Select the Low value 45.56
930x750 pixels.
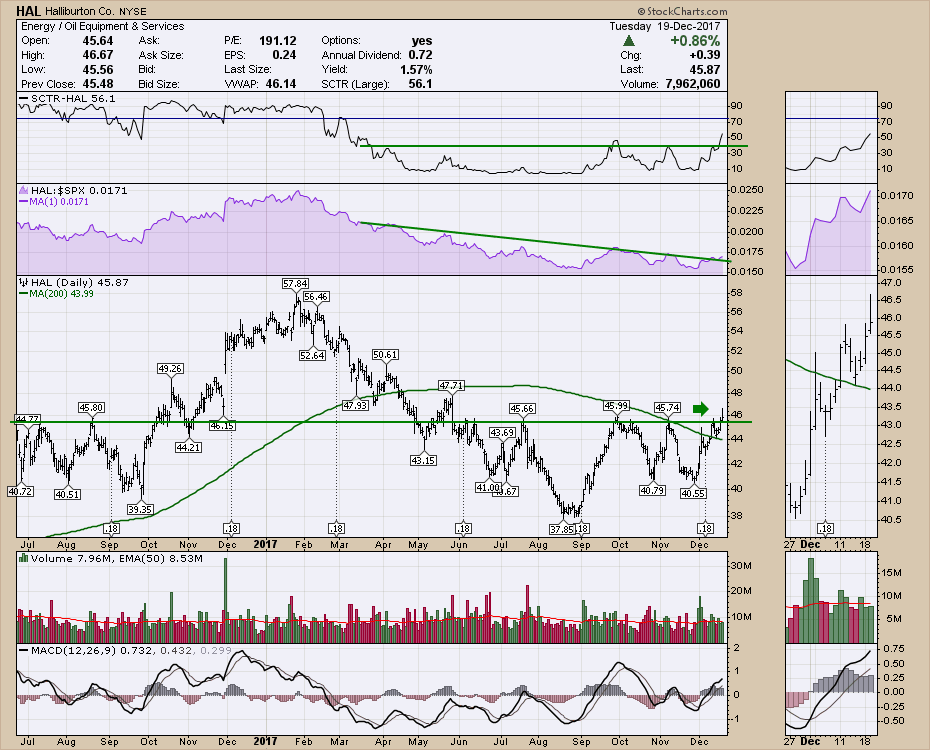click(x=98, y=69)
